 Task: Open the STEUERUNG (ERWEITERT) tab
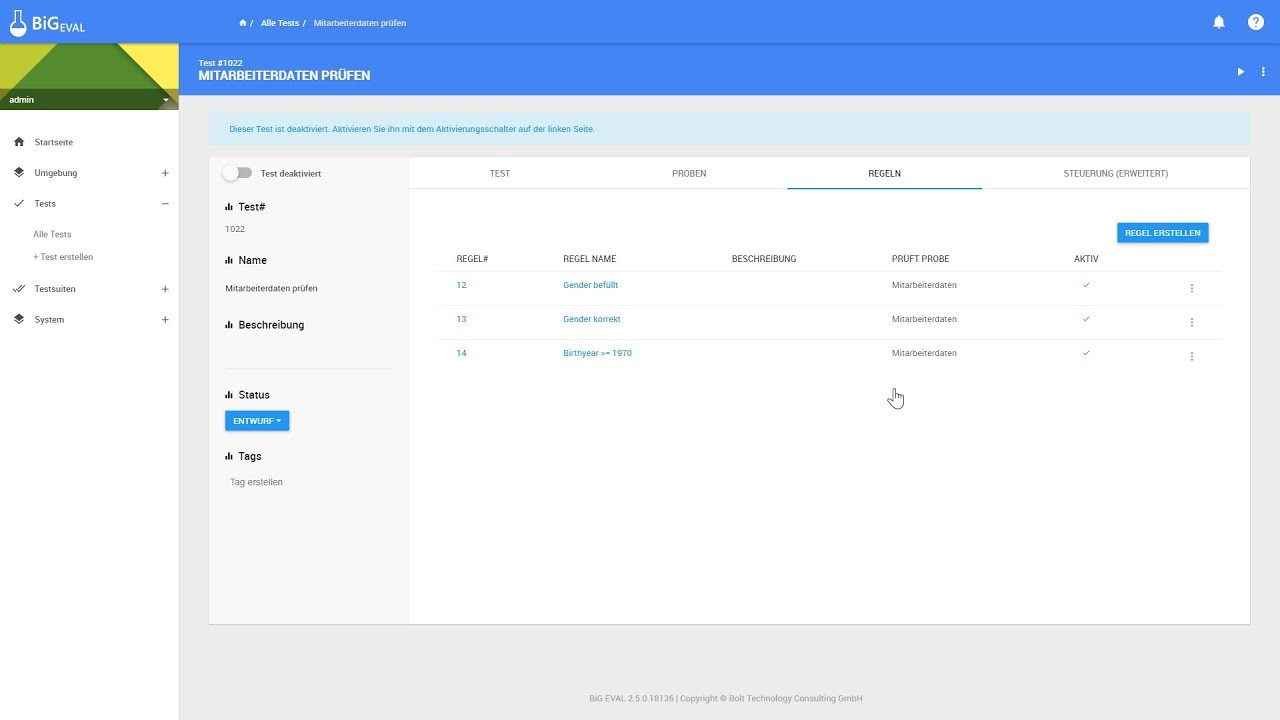click(1116, 173)
